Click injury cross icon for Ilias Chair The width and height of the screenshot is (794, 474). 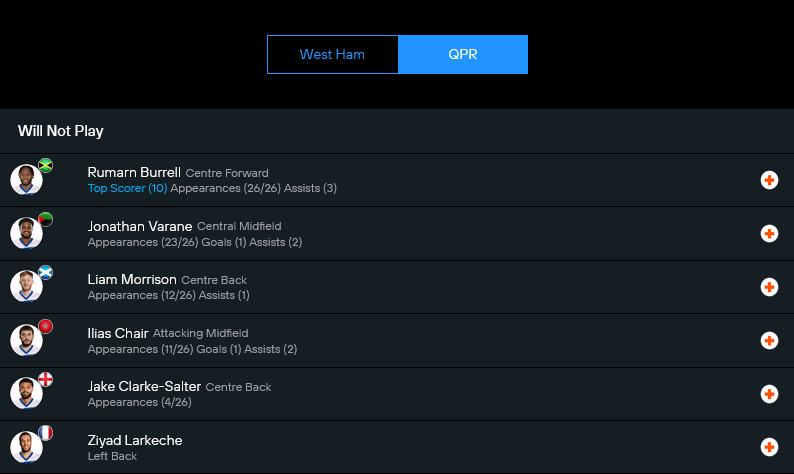click(769, 341)
